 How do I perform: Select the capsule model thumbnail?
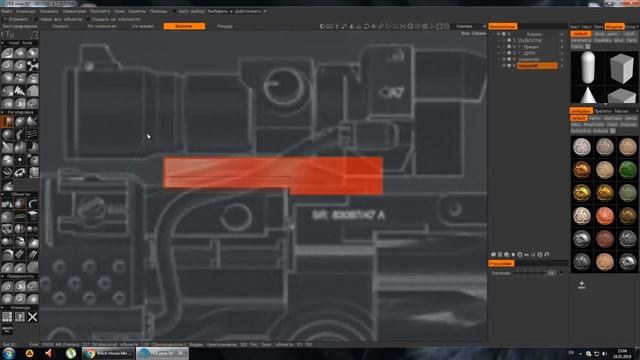pyautogui.click(x=587, y=68)
